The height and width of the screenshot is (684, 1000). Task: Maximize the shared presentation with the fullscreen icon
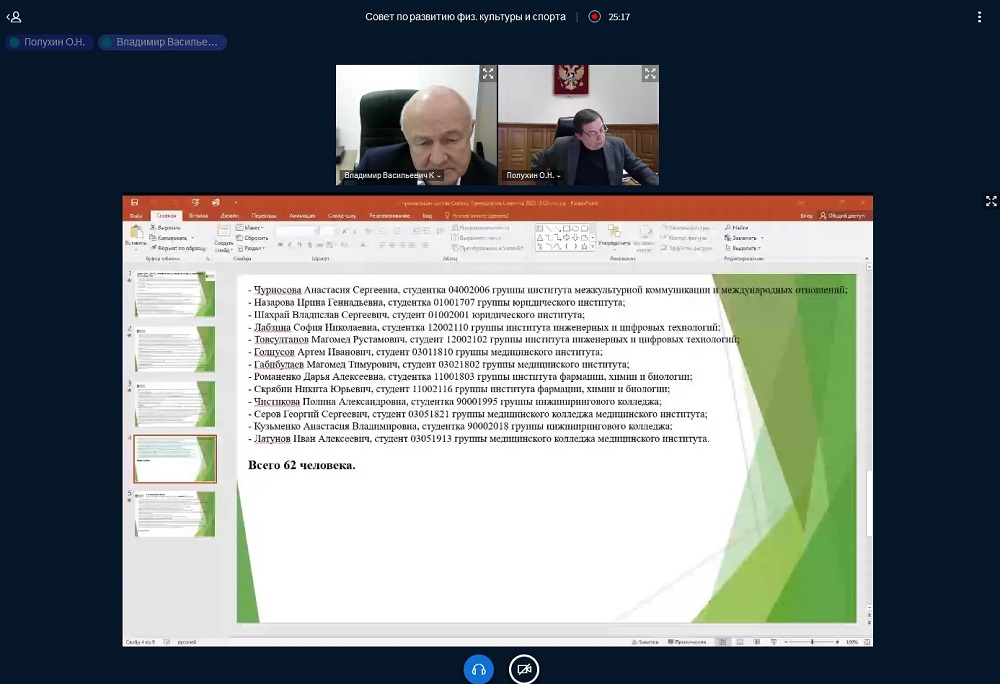pyautogui.click(x=991, y=201)
